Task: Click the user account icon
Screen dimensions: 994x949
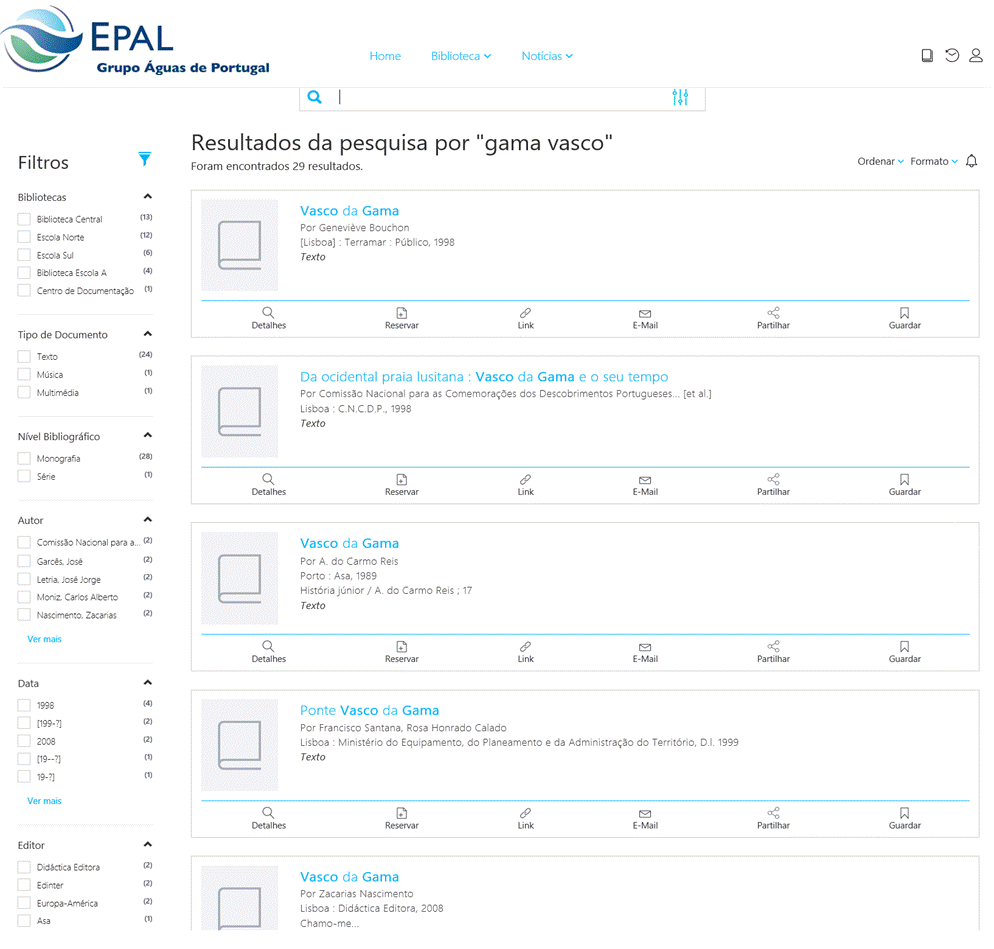Action: click(x=976, y=56)
